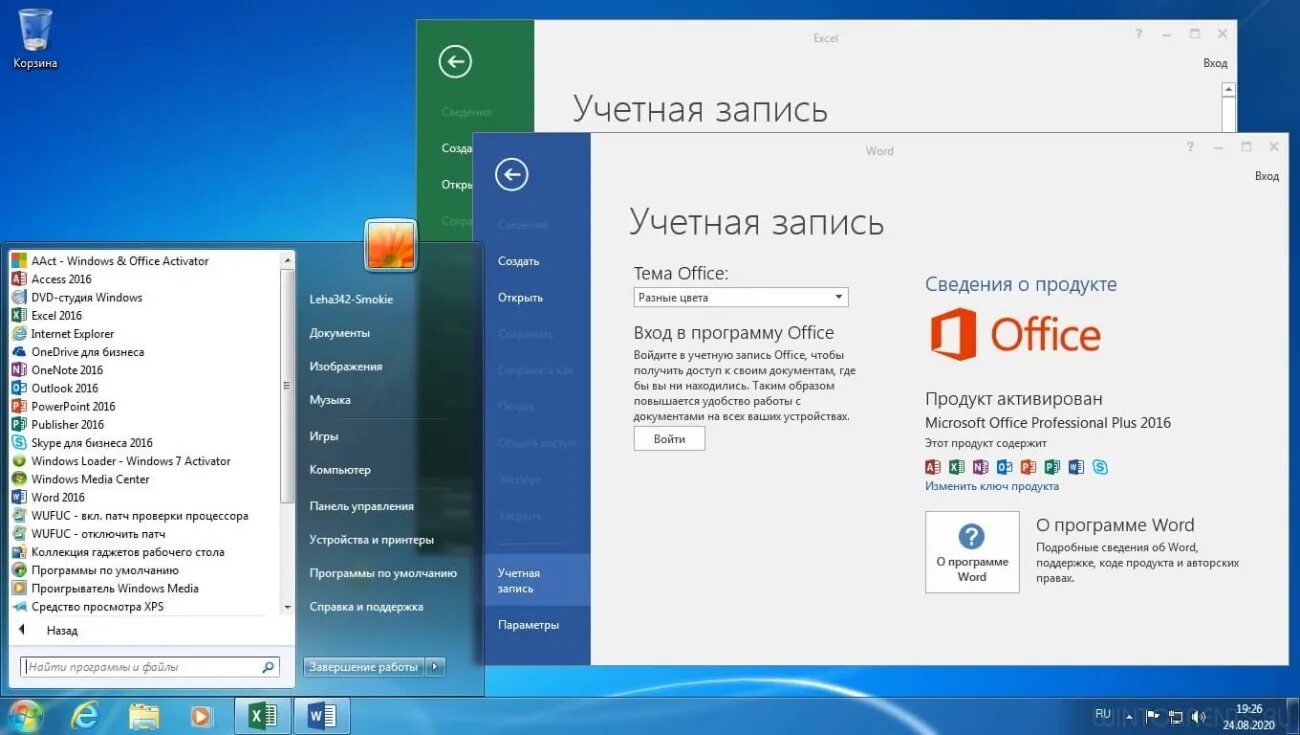Click the Word icon in the product contents
The width and height of the screenshot is (1300, 735).
click(1076, 467)
